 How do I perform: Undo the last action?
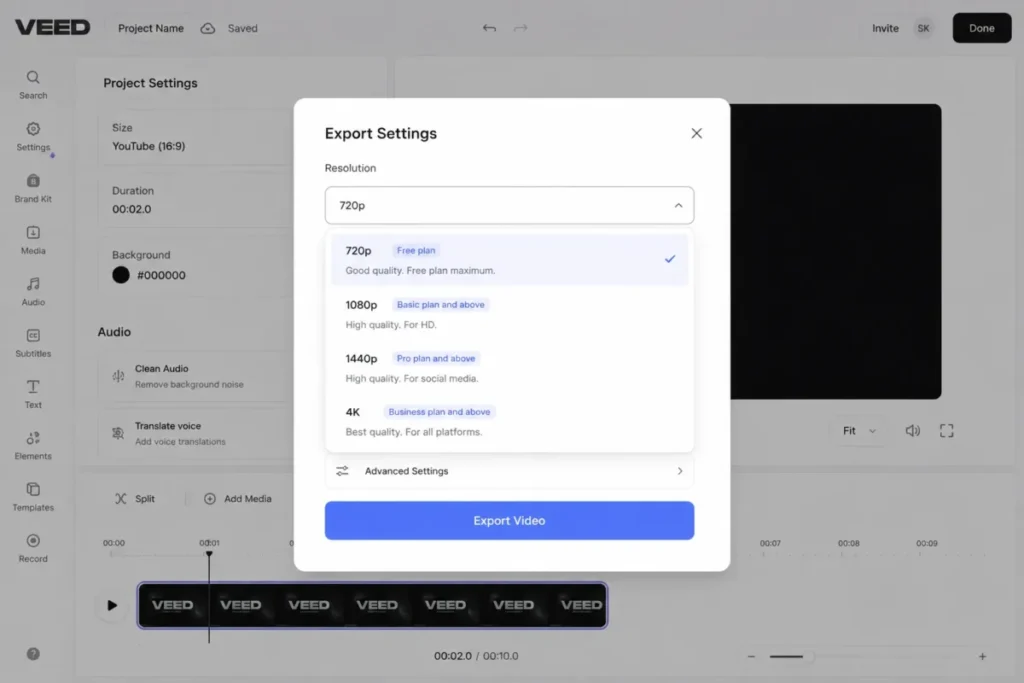[489, 28]
